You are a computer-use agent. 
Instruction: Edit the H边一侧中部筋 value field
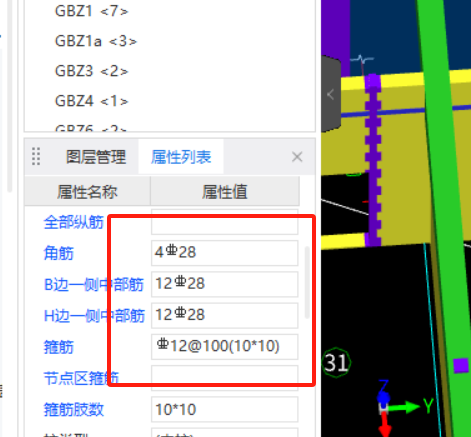coord(224,316)
